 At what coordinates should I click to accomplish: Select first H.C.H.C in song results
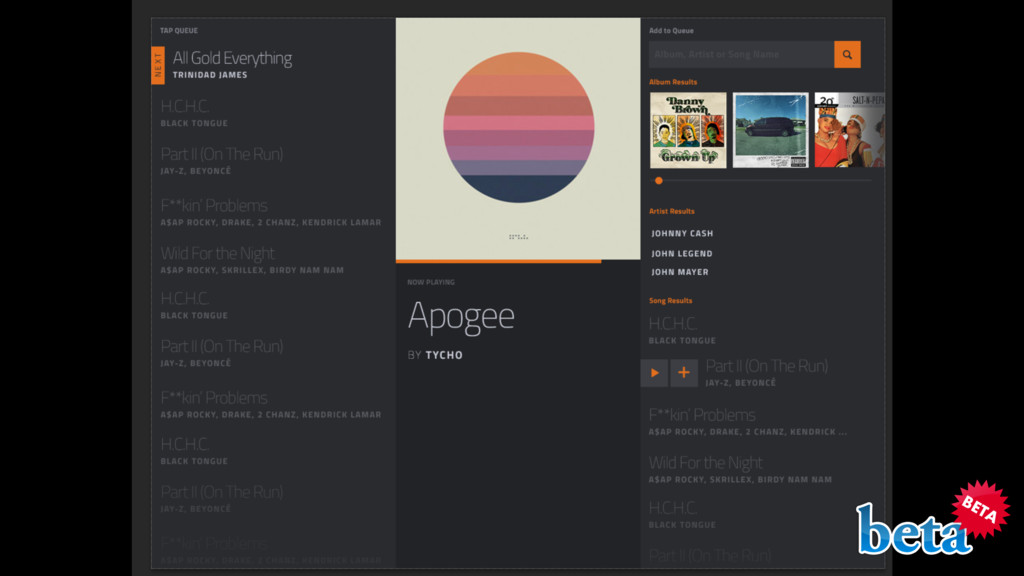pos(682,330)
